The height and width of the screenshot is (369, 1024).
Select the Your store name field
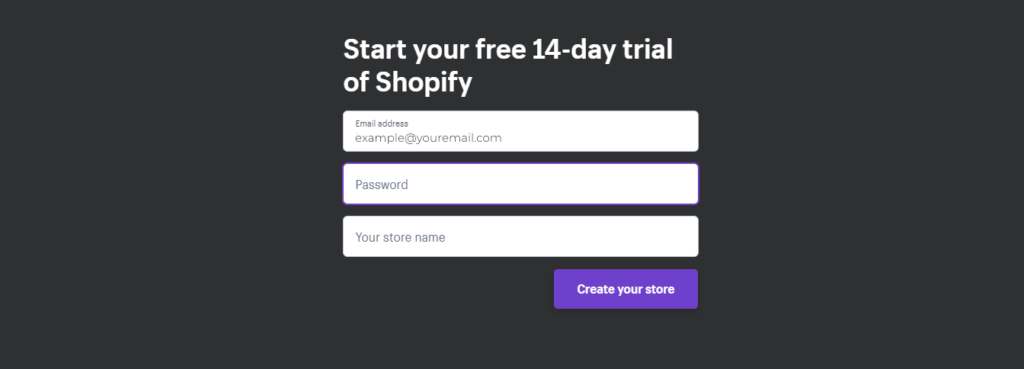[x=520, y=236]
